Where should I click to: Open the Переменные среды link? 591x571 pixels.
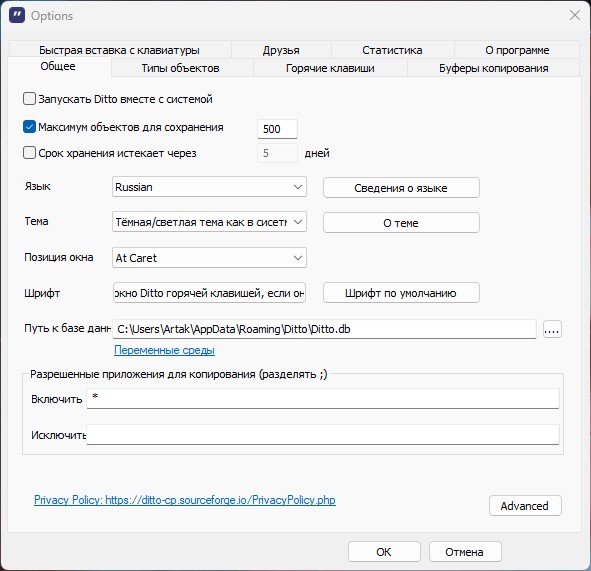click(164, 350)
